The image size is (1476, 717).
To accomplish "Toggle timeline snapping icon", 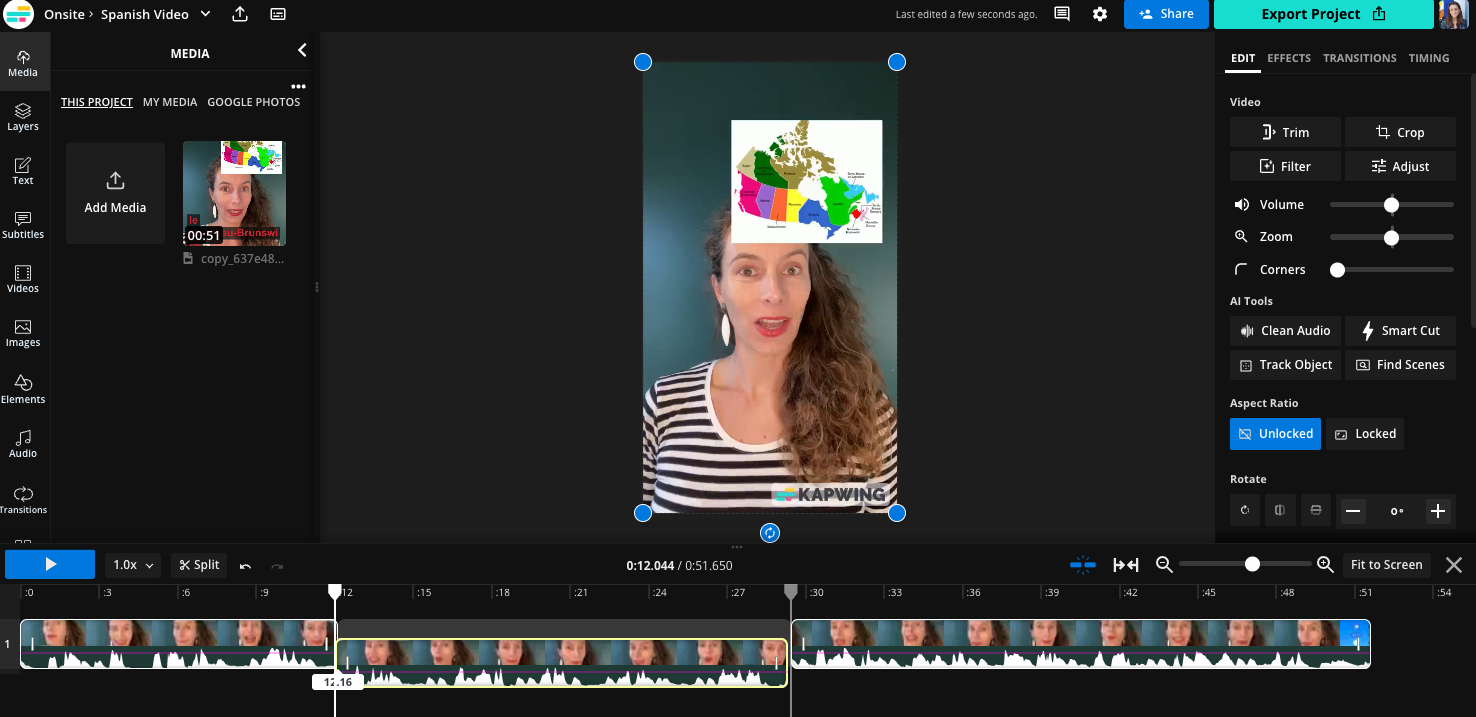I will point(1083,565).
